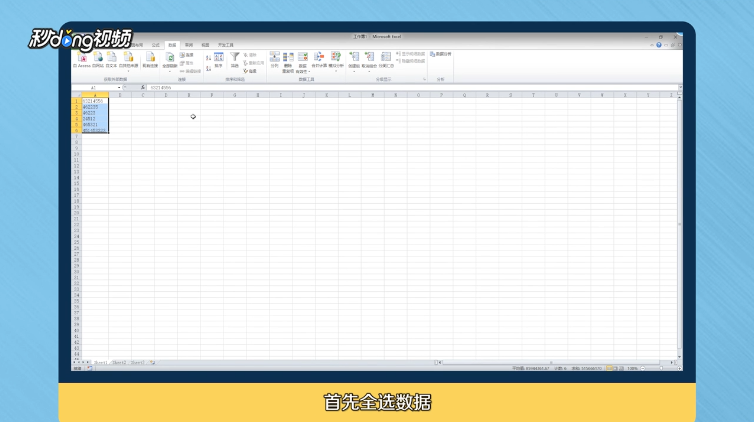
Task: Switch to the Review ribbon tab
Action: click(x=189, y=45)
